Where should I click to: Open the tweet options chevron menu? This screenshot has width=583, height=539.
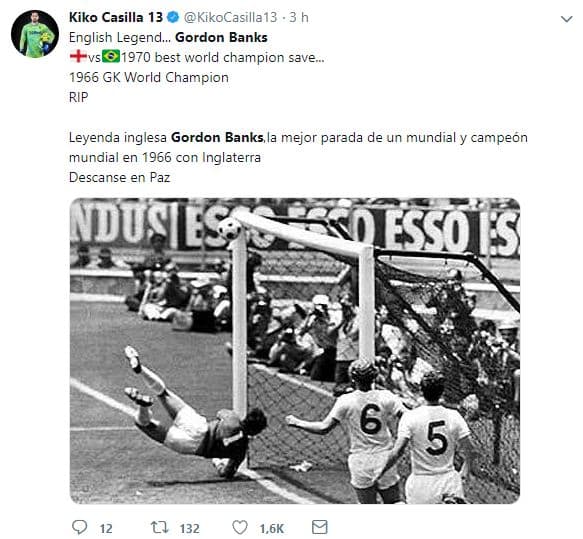pos(566,19)
